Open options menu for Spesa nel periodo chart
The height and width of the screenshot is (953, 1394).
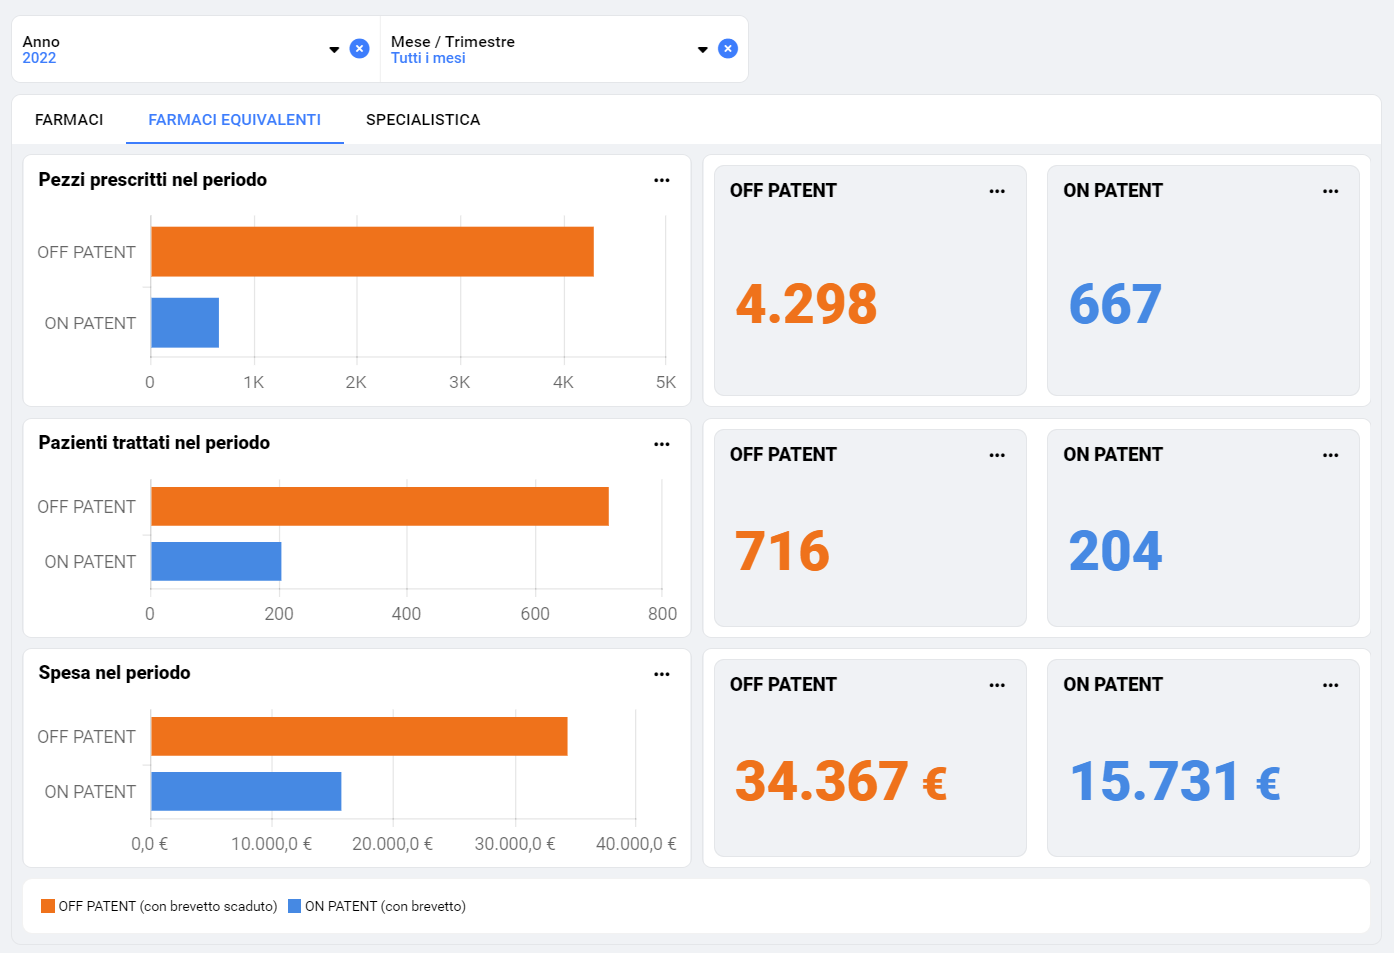661,675
